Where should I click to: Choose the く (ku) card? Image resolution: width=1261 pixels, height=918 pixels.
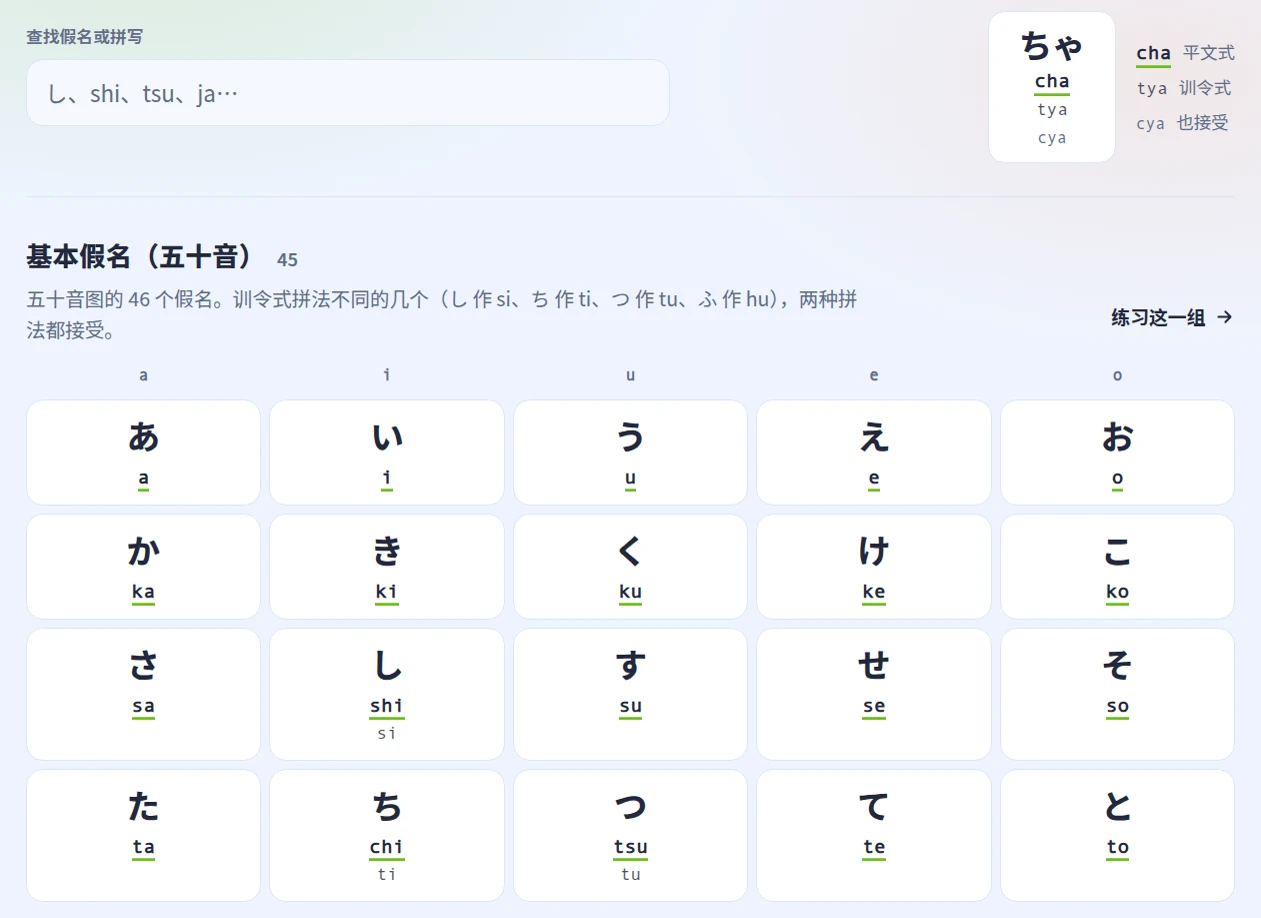point(630,567)
